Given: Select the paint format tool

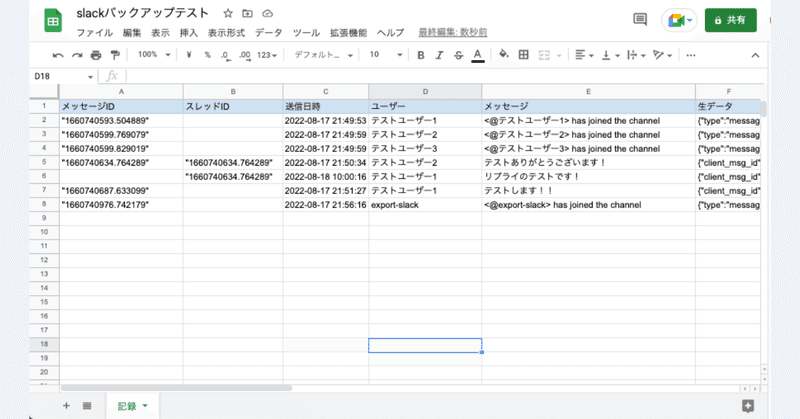Looking at the screenshot, I should (x=115, y=55).
